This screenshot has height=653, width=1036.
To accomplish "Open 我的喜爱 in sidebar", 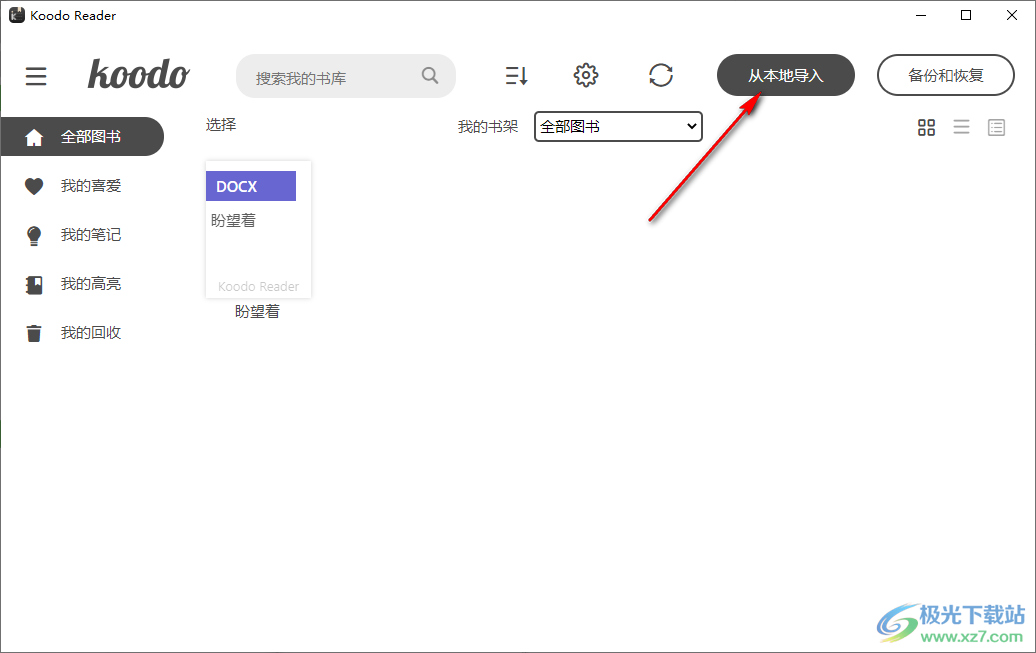I will tap(91, 186).
